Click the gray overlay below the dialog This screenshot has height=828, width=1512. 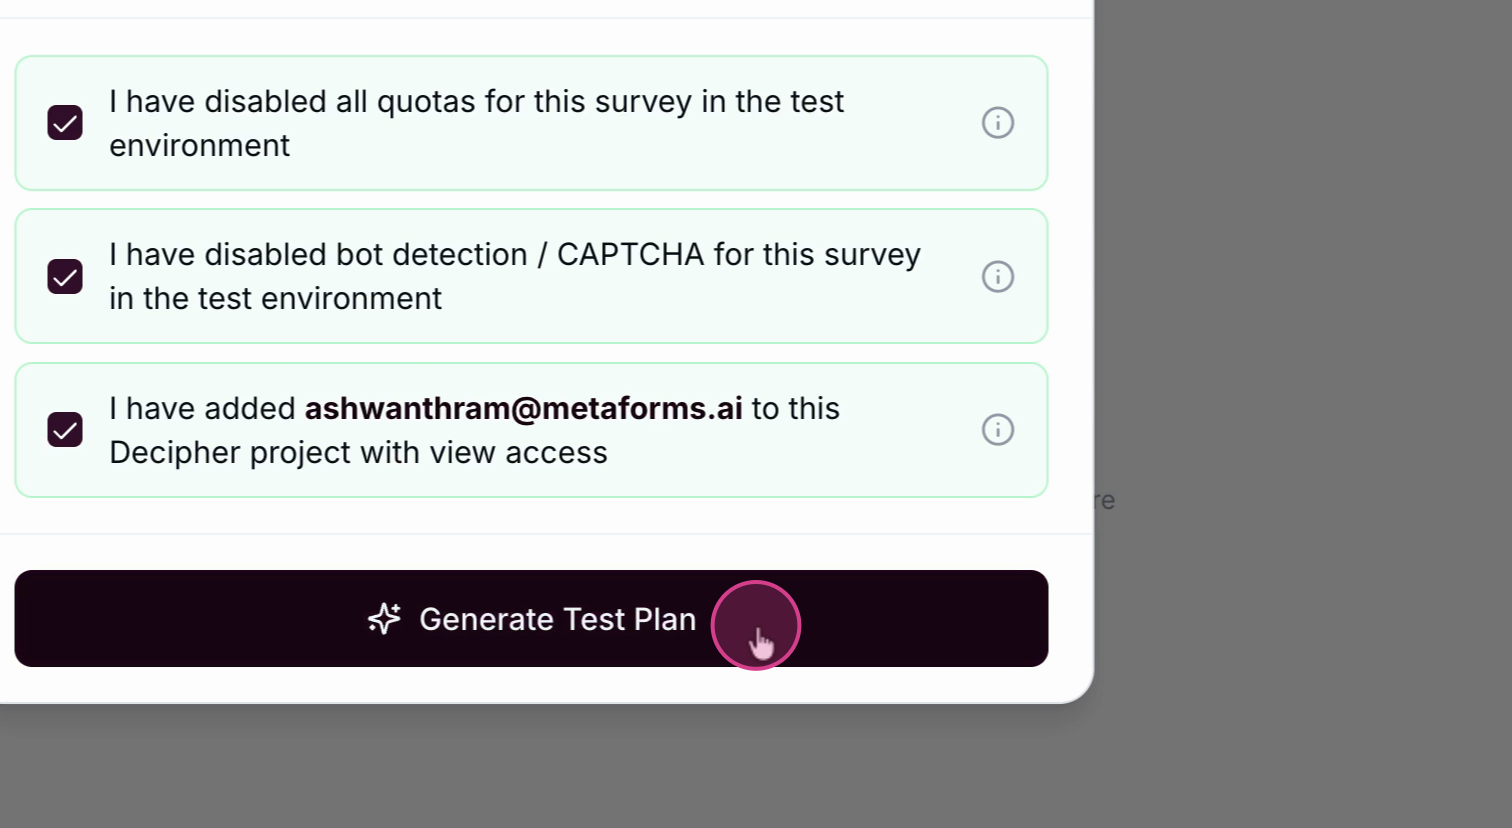click(600, 770)
